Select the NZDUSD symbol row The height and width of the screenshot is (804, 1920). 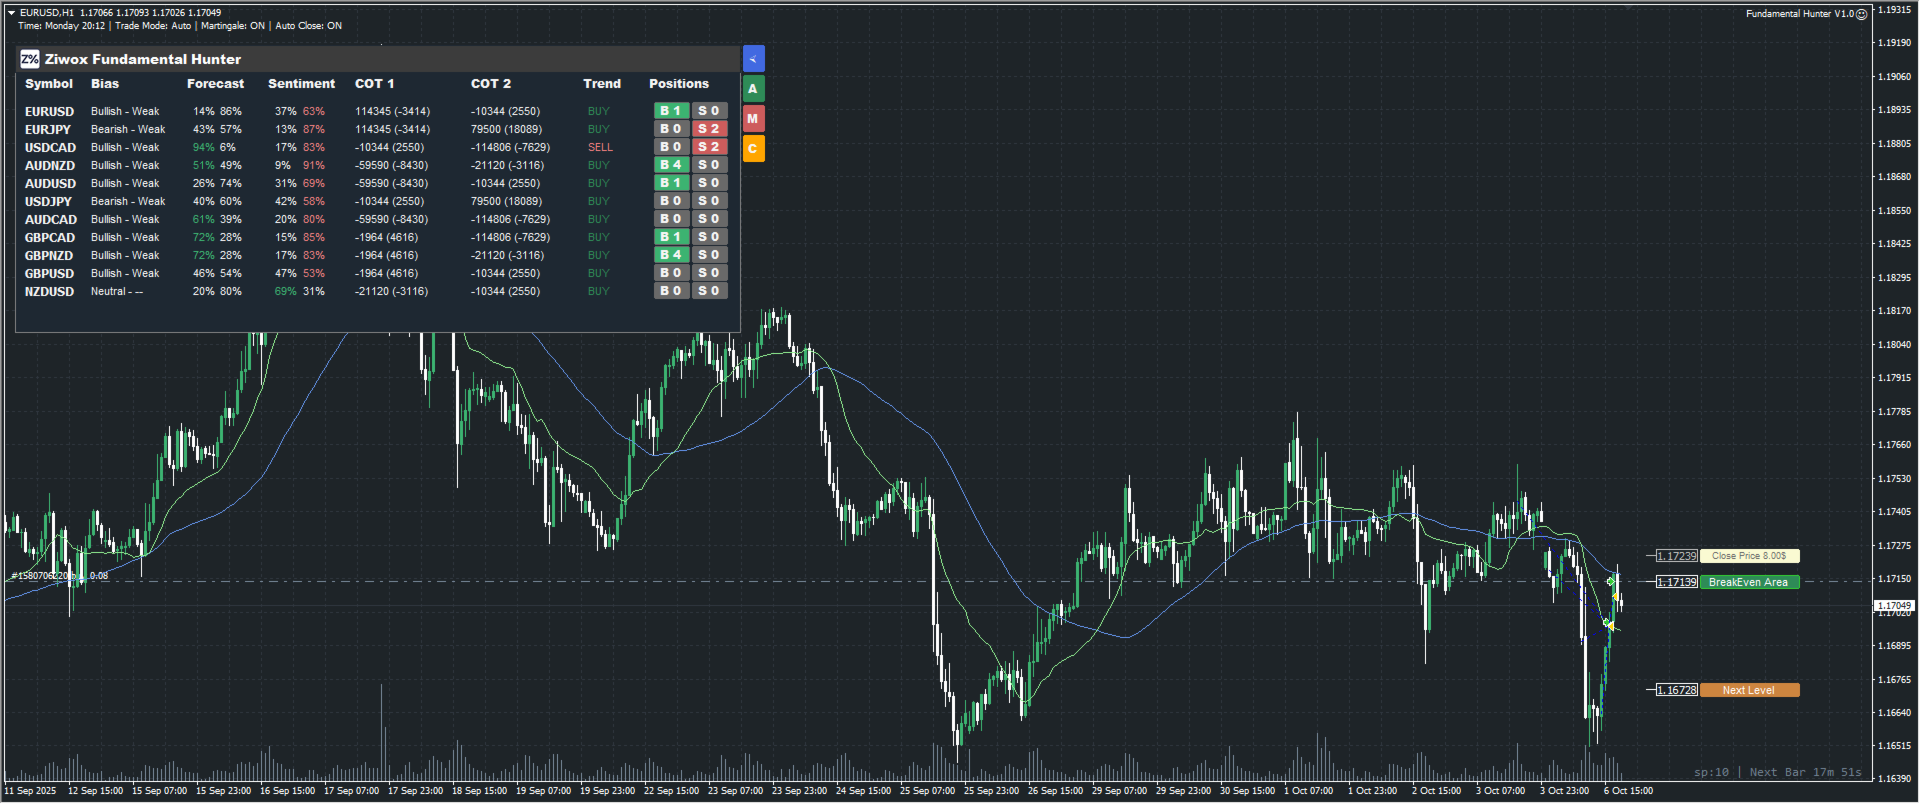point(49,292)
